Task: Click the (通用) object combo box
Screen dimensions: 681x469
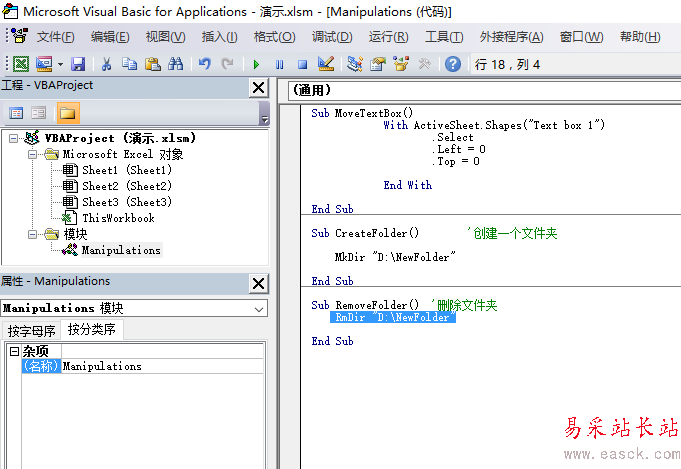Action: [x=484, y=90]
